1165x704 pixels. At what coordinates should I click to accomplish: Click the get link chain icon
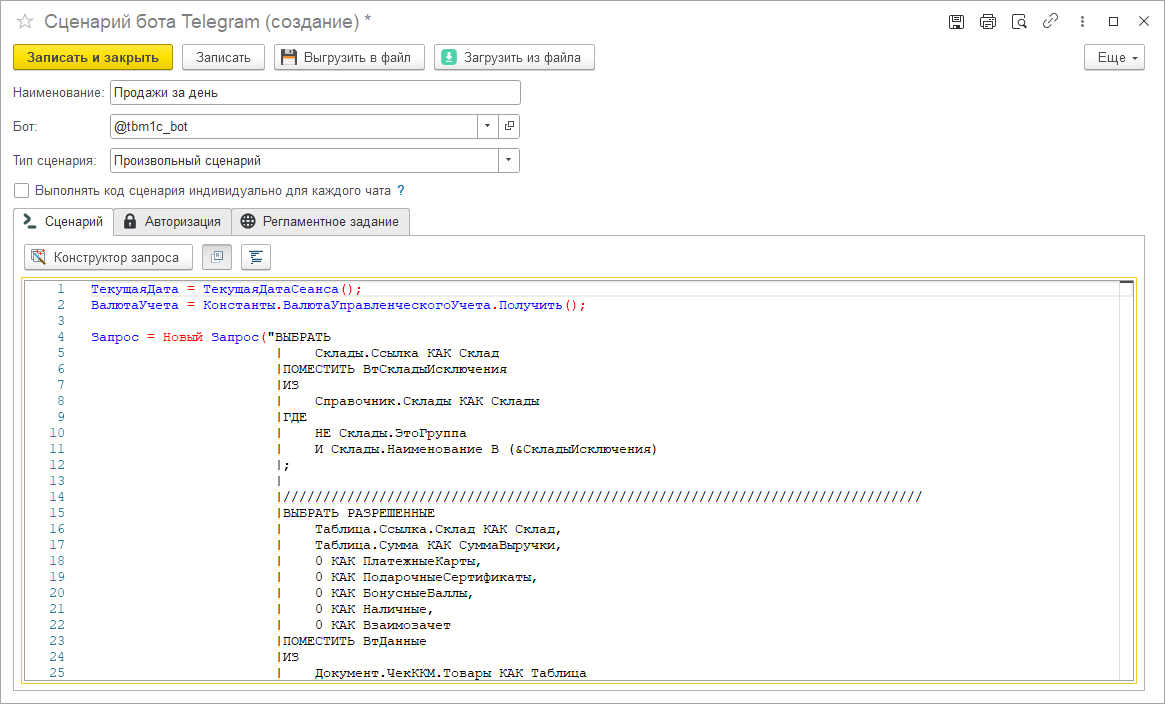pyautogui.click(x=1050, y=22)
